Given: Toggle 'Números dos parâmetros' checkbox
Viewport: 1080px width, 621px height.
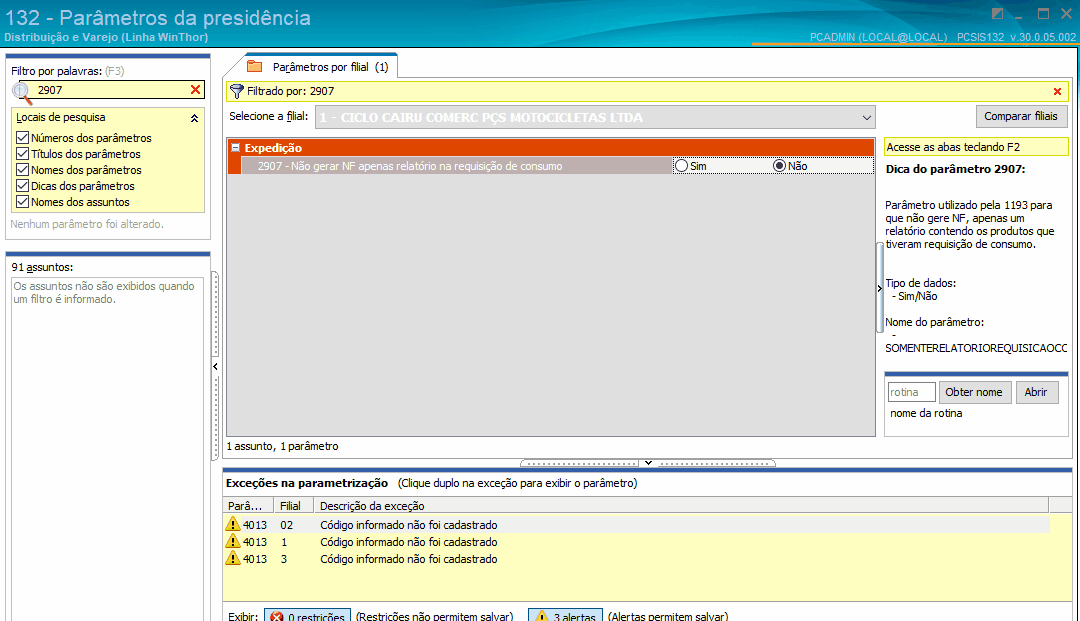Looking at the screenshot, I should coord(23,138).
